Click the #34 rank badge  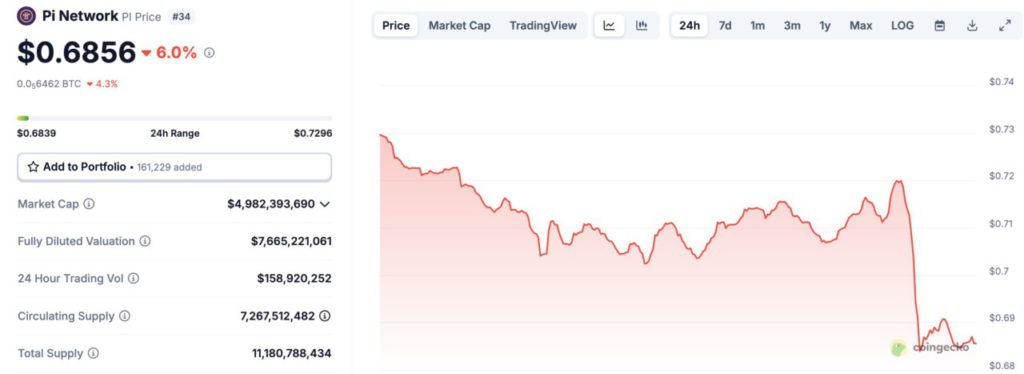pyautogui.click(x=180, y=16)
